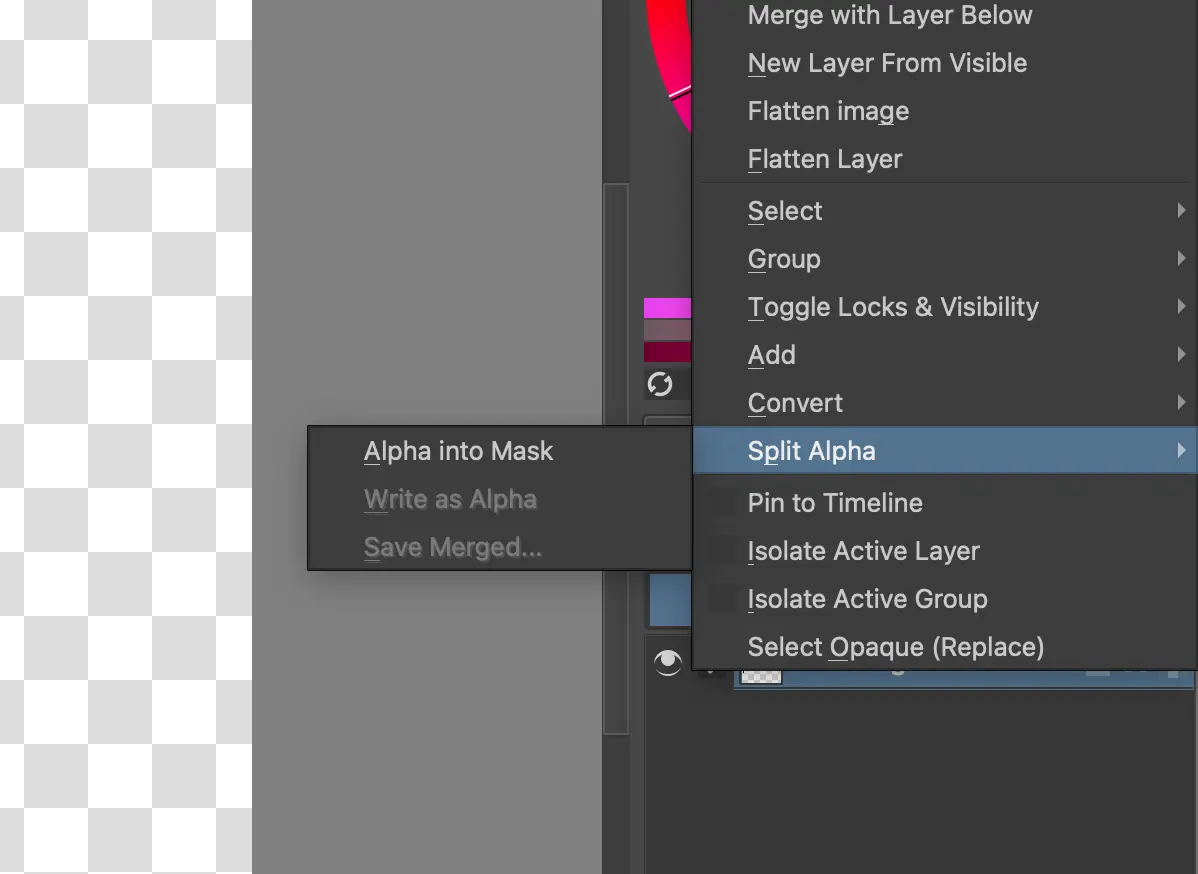The image size is (1198, 874).
Task: Open the Group submenu
Action: point(944,259)
